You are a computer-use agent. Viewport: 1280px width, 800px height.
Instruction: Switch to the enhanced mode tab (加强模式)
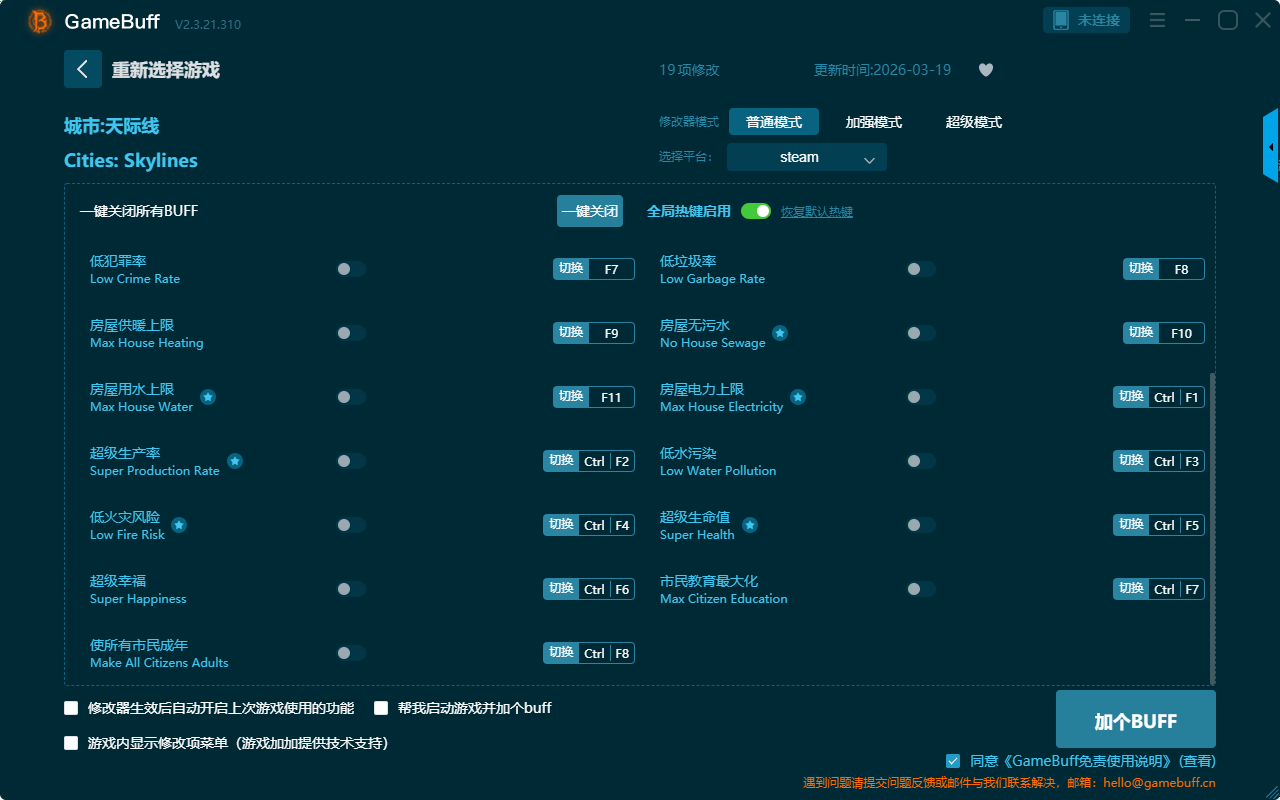[x=873, y=122]
